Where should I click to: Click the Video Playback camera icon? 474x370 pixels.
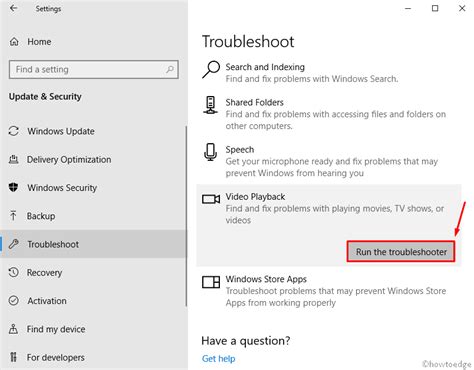pos(211,199)
